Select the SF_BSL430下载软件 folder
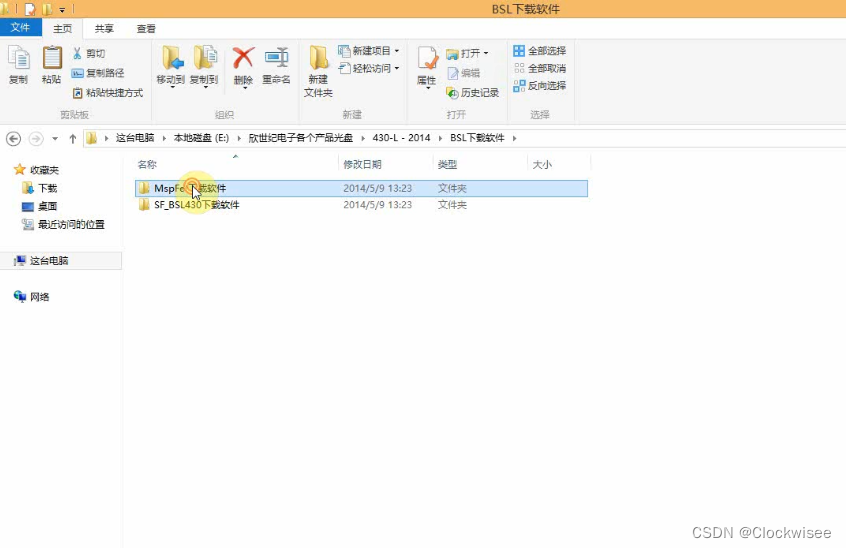846x548 pixels. click(x=361, y=205)
